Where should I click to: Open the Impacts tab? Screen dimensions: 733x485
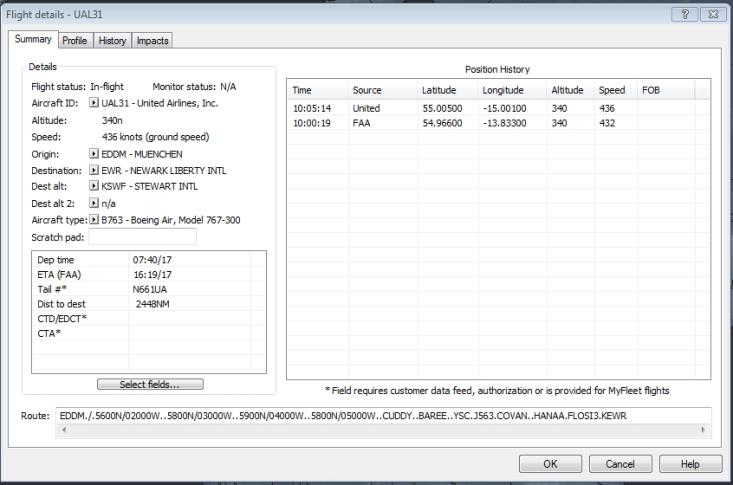(x=152, y=41)
